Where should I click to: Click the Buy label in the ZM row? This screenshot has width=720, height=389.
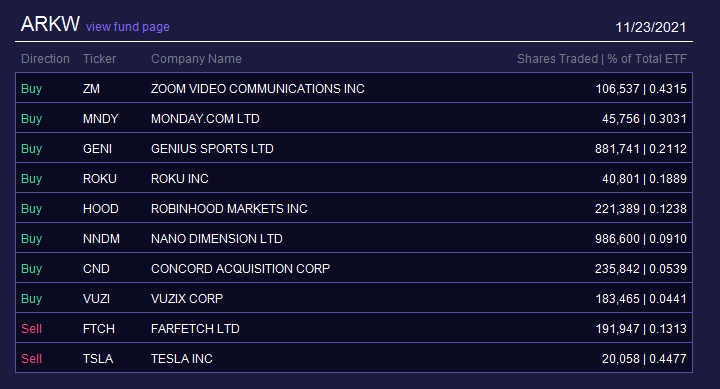[32, 89]
